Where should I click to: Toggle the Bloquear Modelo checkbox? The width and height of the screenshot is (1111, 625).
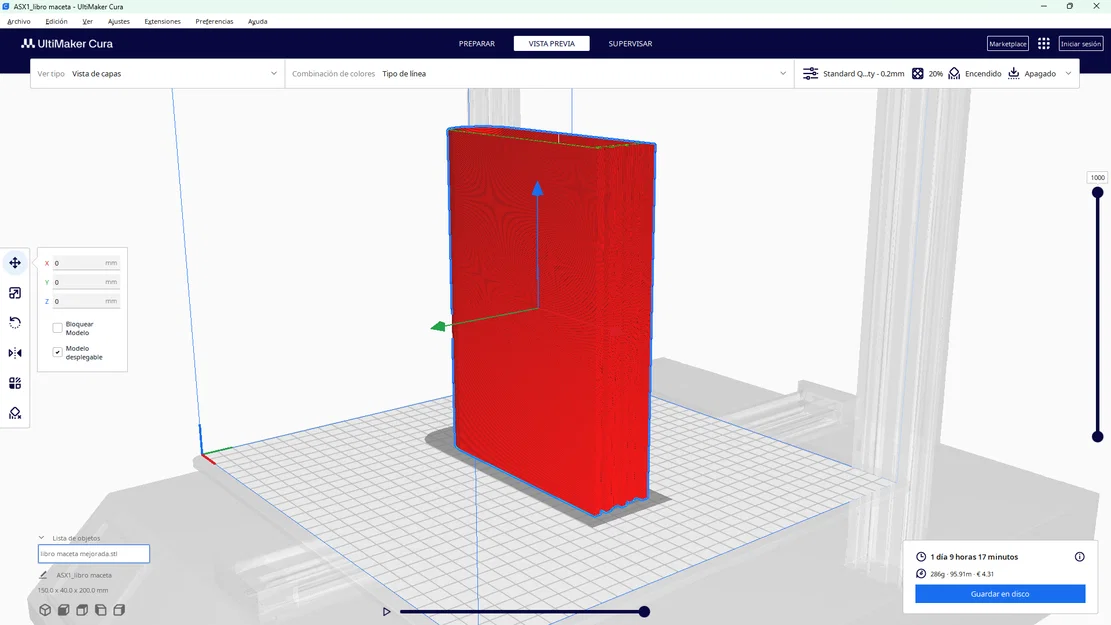[x=57, y=328]
